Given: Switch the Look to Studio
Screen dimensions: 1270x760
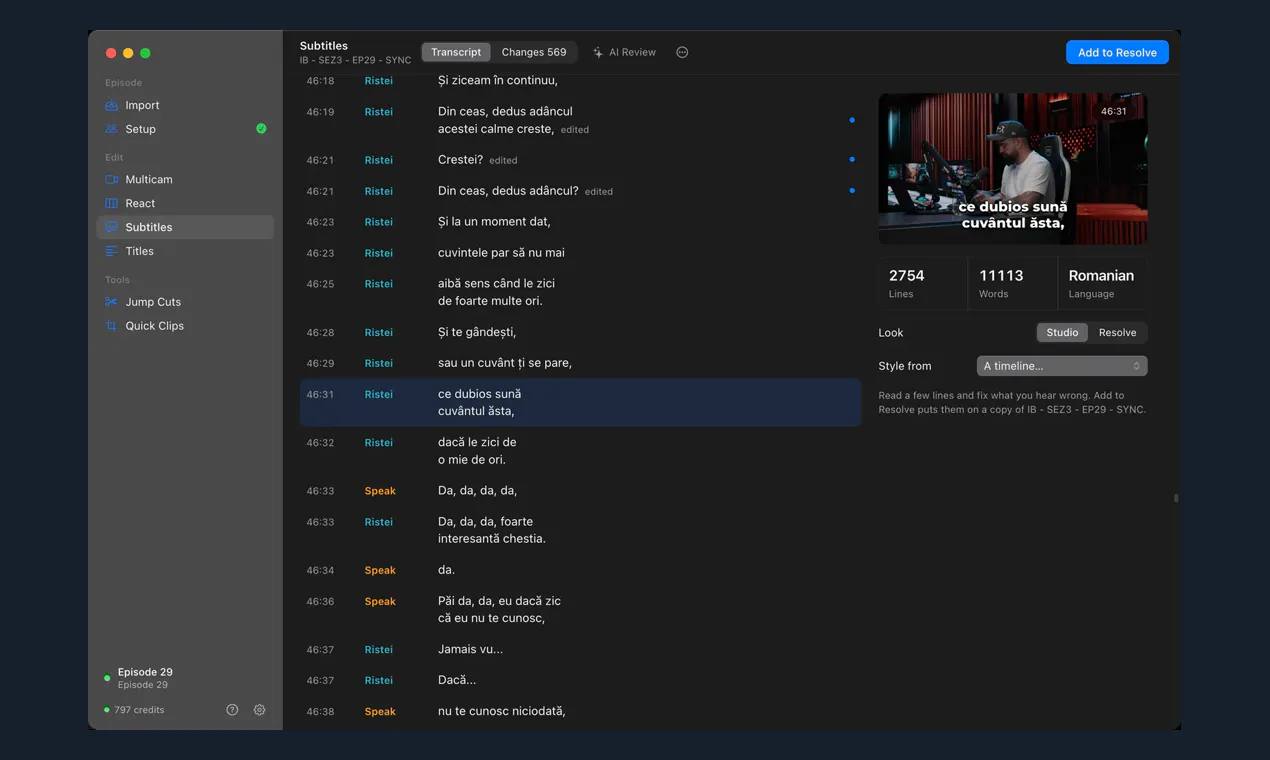Looking at the screenshot, I should 1062,333.
